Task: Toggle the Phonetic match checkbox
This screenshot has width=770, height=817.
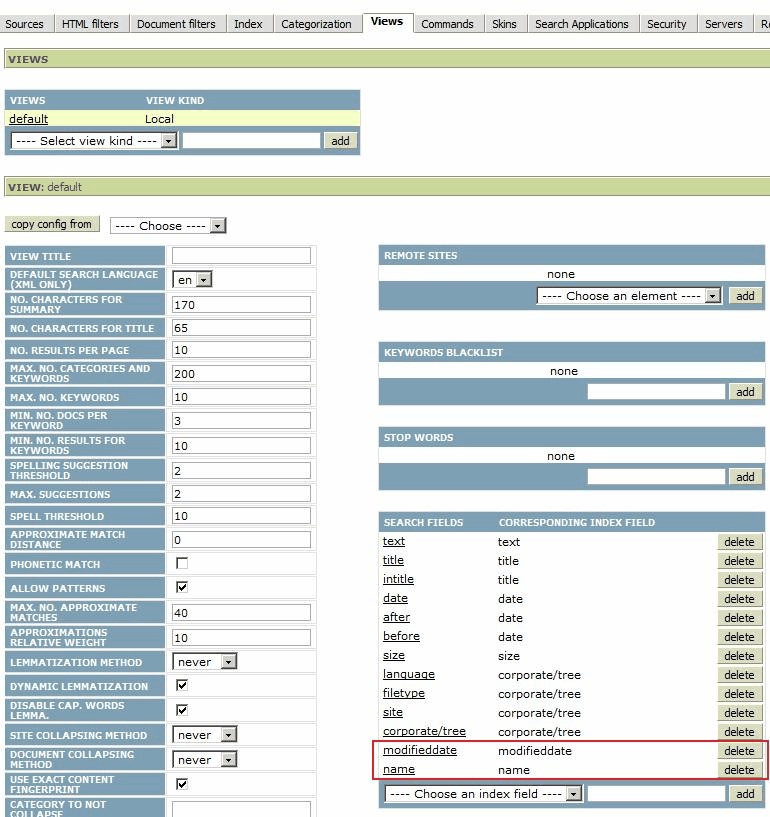Action: pyautogui.click(x=182, y=563)
